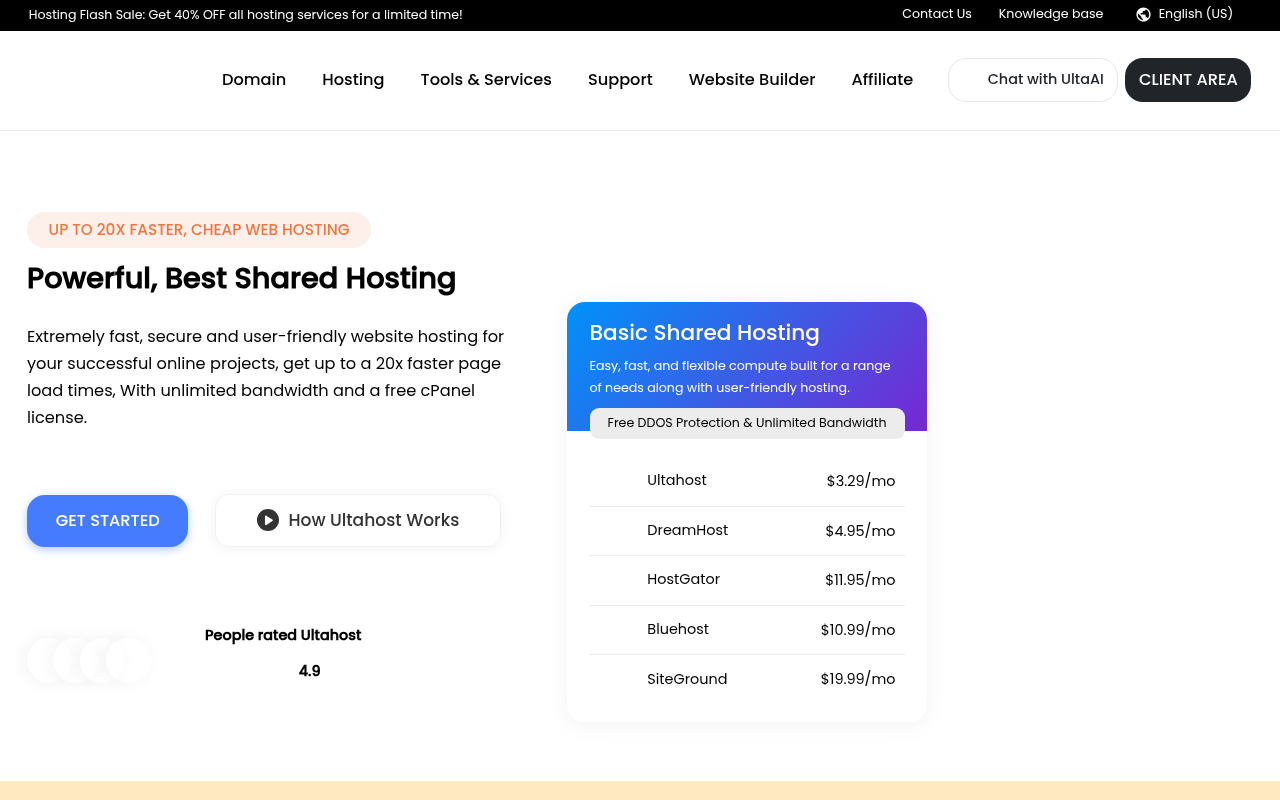Open the English (US) language selector

coord(1185,14)
